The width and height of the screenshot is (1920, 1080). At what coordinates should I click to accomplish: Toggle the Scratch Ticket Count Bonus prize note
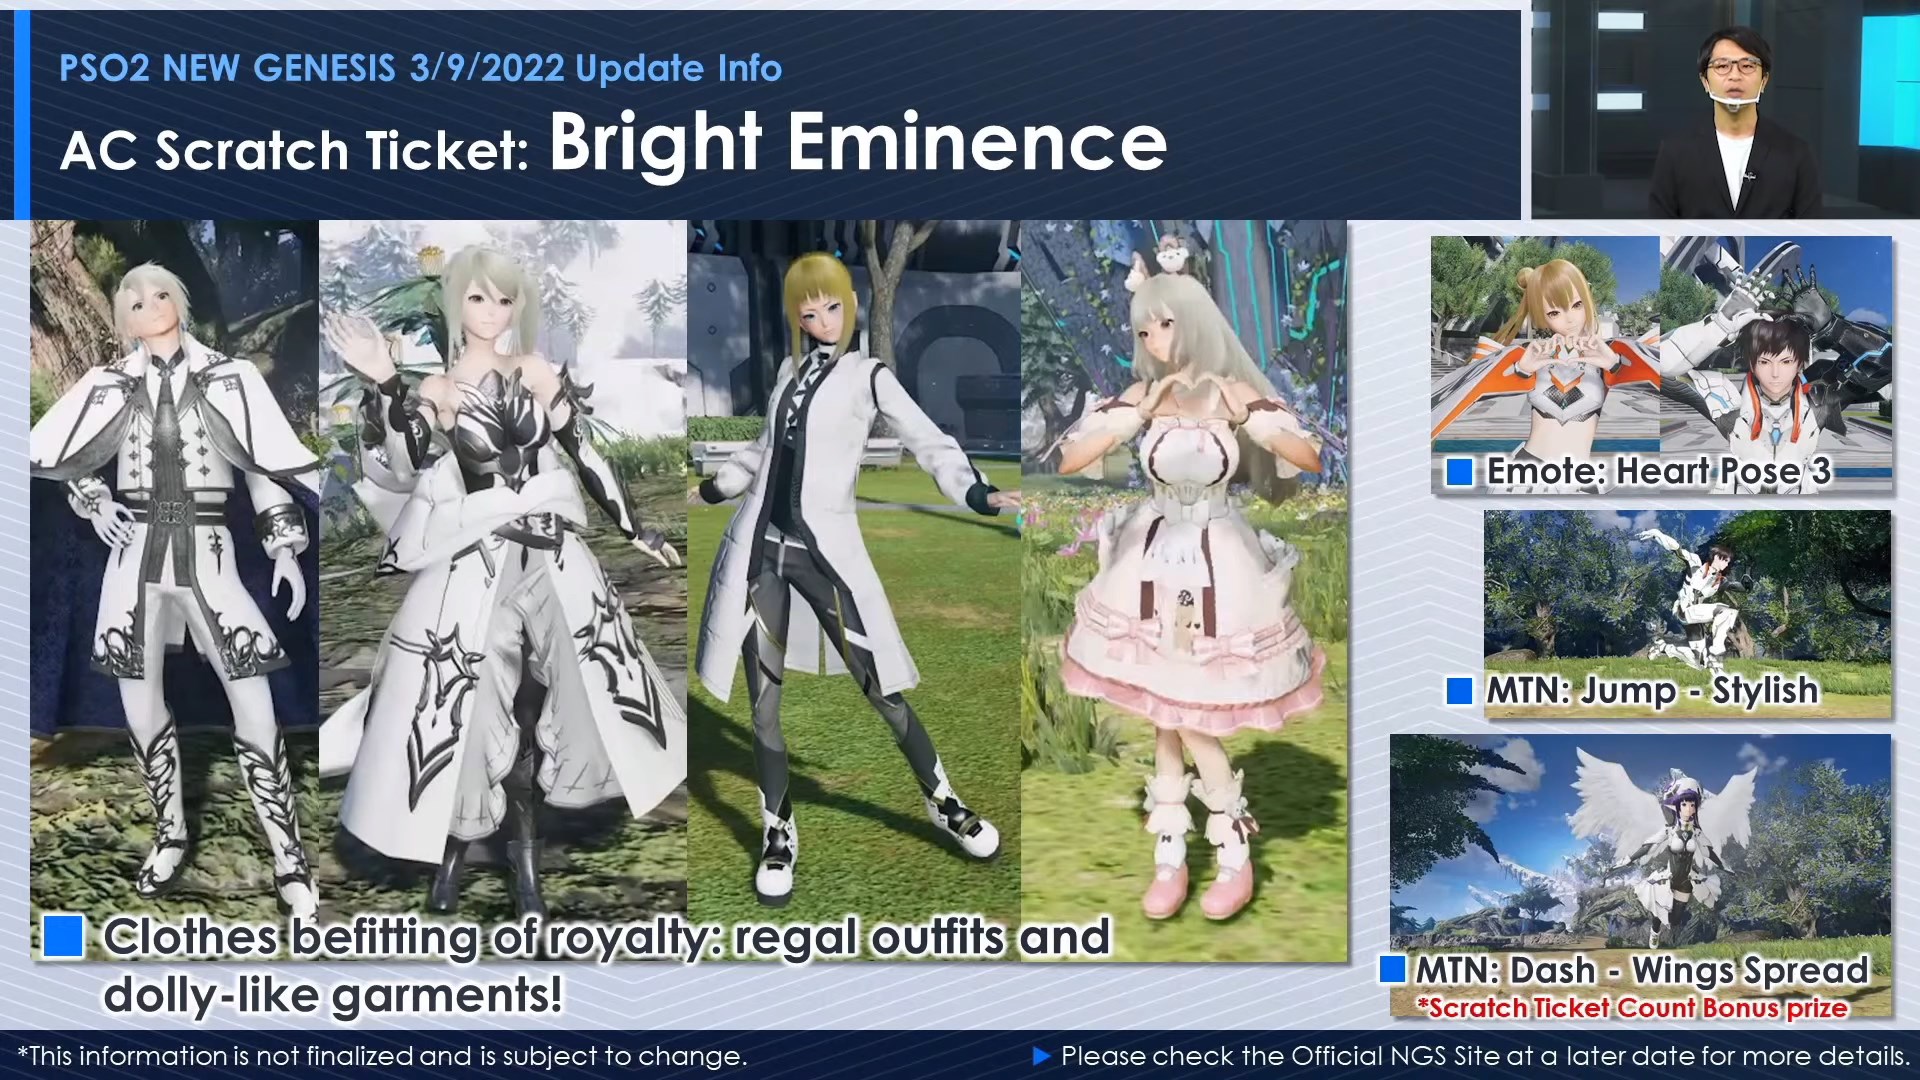tap(1632, 1009)
